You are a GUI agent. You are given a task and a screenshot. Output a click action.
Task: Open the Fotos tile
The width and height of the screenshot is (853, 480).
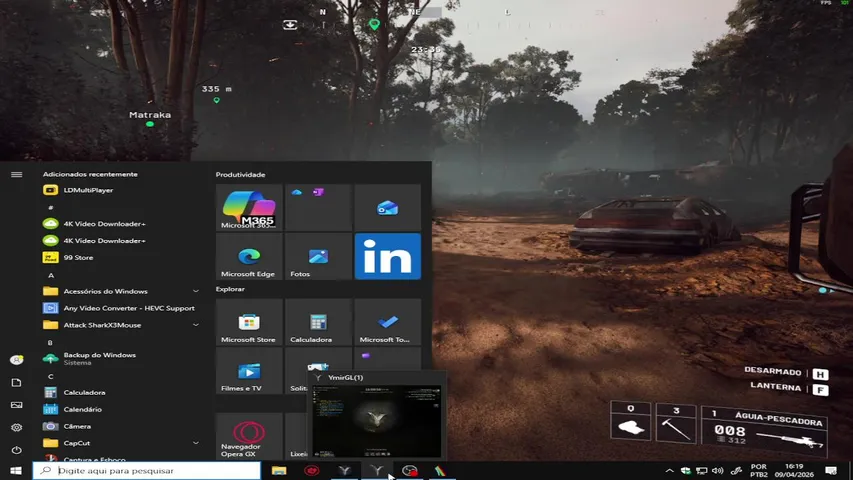[x=318, y=256]
